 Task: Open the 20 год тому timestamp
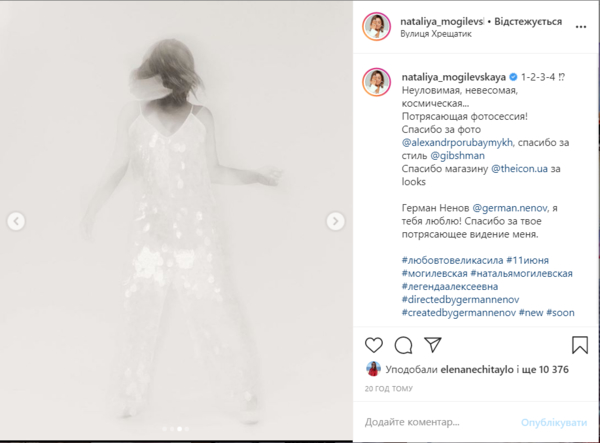click(388, 389)
